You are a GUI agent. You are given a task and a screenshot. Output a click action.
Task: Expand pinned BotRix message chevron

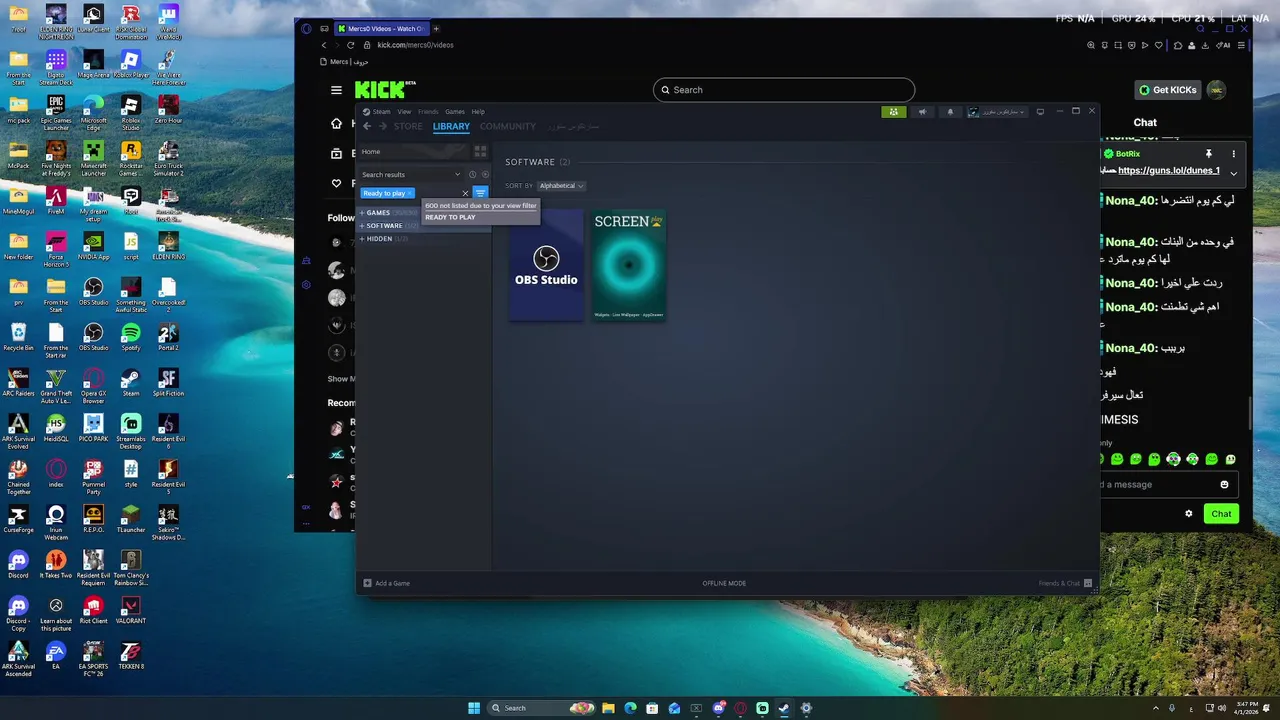(x=1233, y=173)
